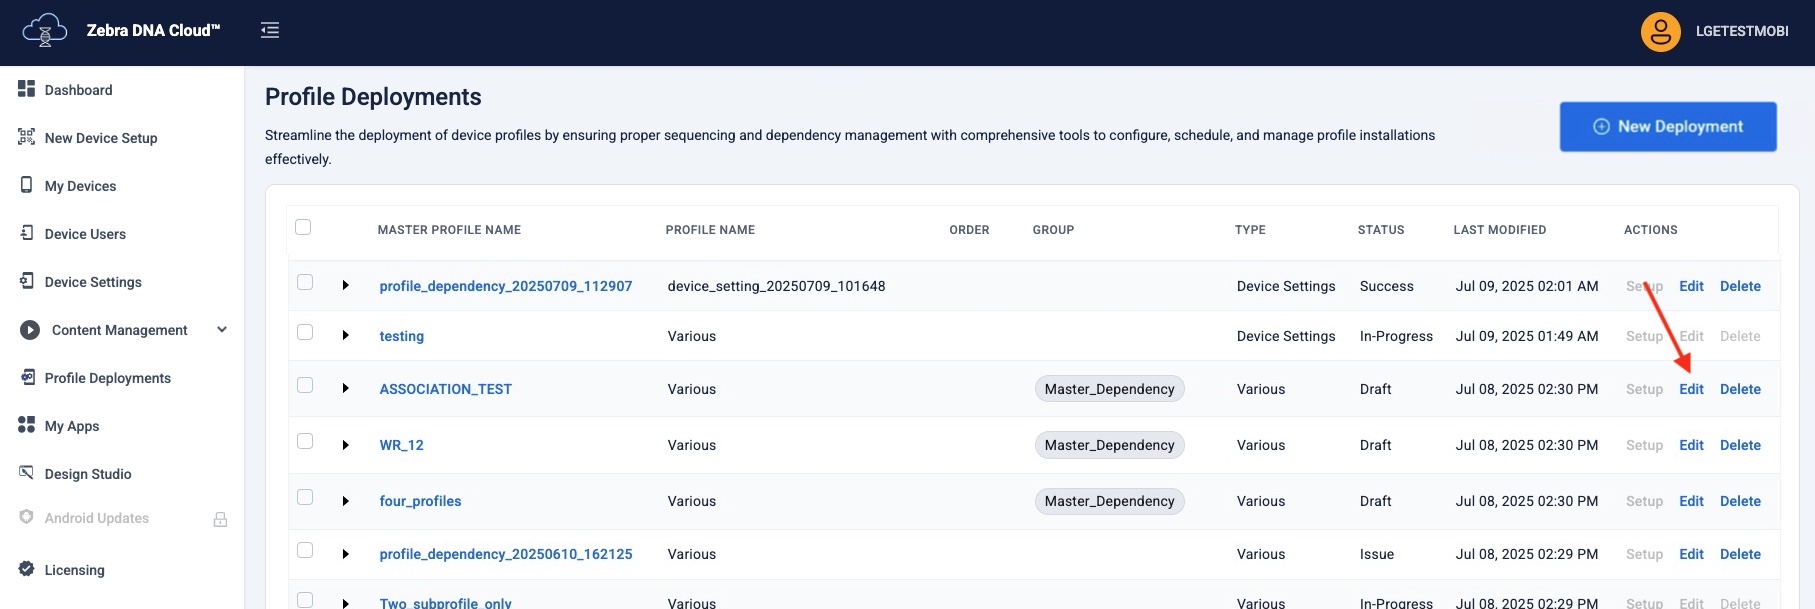Expand the WR_12 row disclosure triangle
Image resolution: width=1815 pixels, height=609 pixels.
[345, 445]
